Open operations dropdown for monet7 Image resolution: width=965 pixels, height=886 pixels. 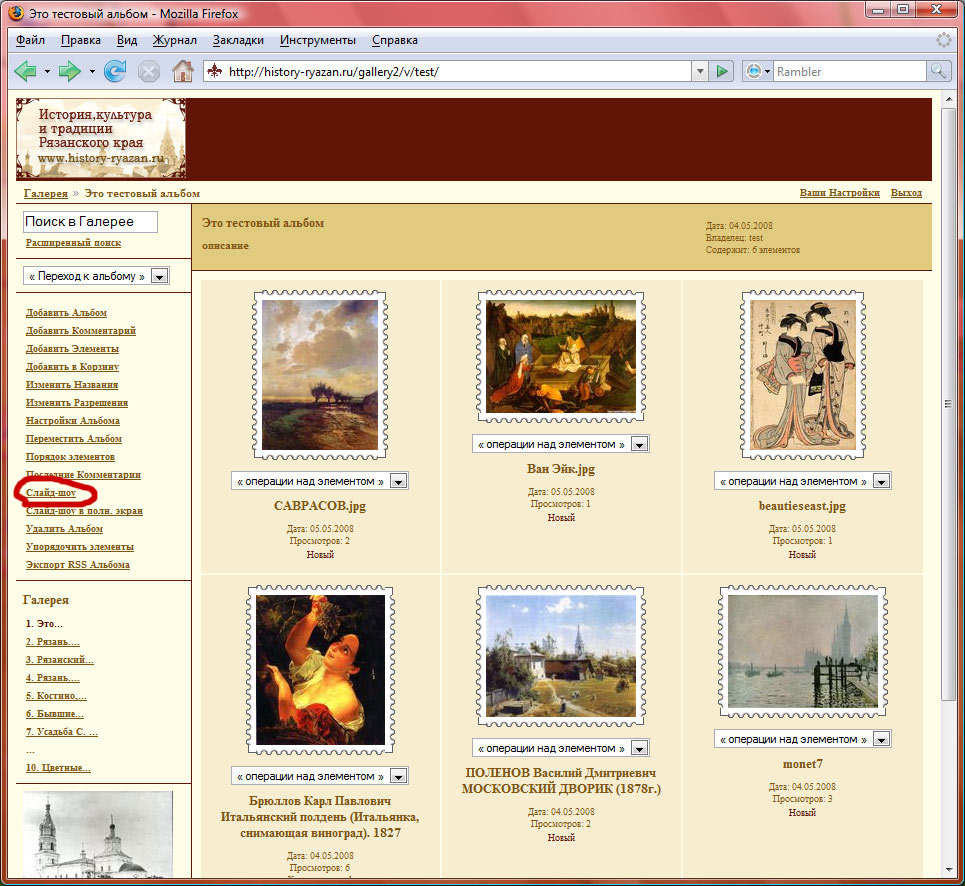coord(803,739)
